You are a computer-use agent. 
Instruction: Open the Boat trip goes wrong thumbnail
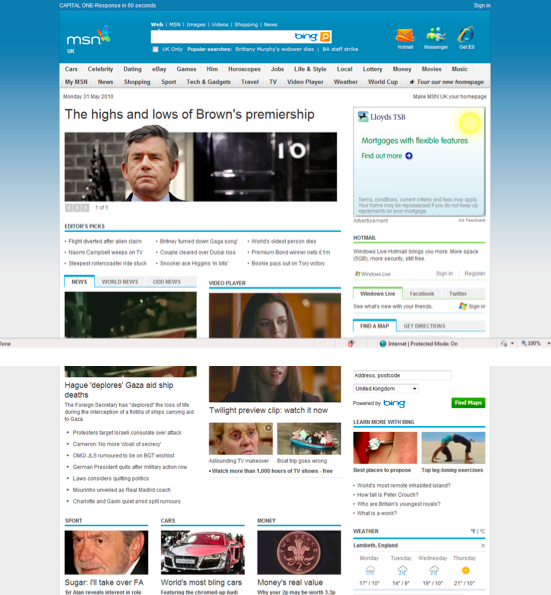pyautogui.click(x=309, y=439)
